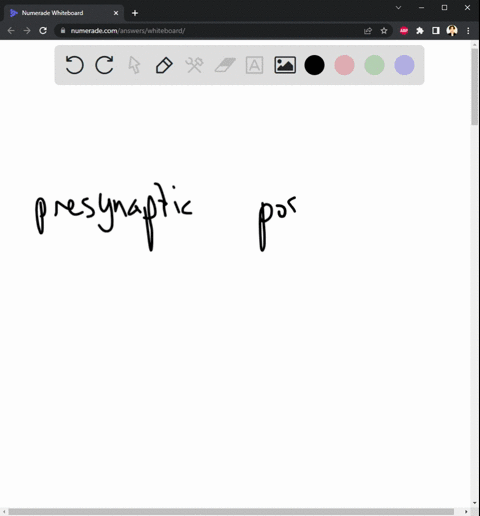The height and width of the screenshot is (516, 480).
Task: Pick the green pen color
Action: [x=374, y=65]
